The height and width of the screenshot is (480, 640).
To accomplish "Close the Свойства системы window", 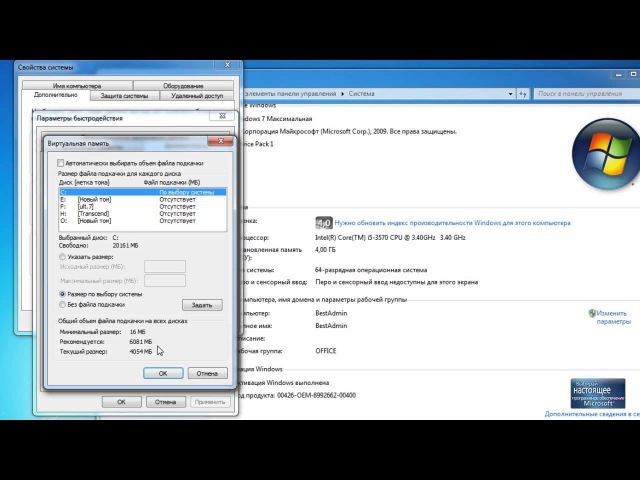I will click(227, 65).
